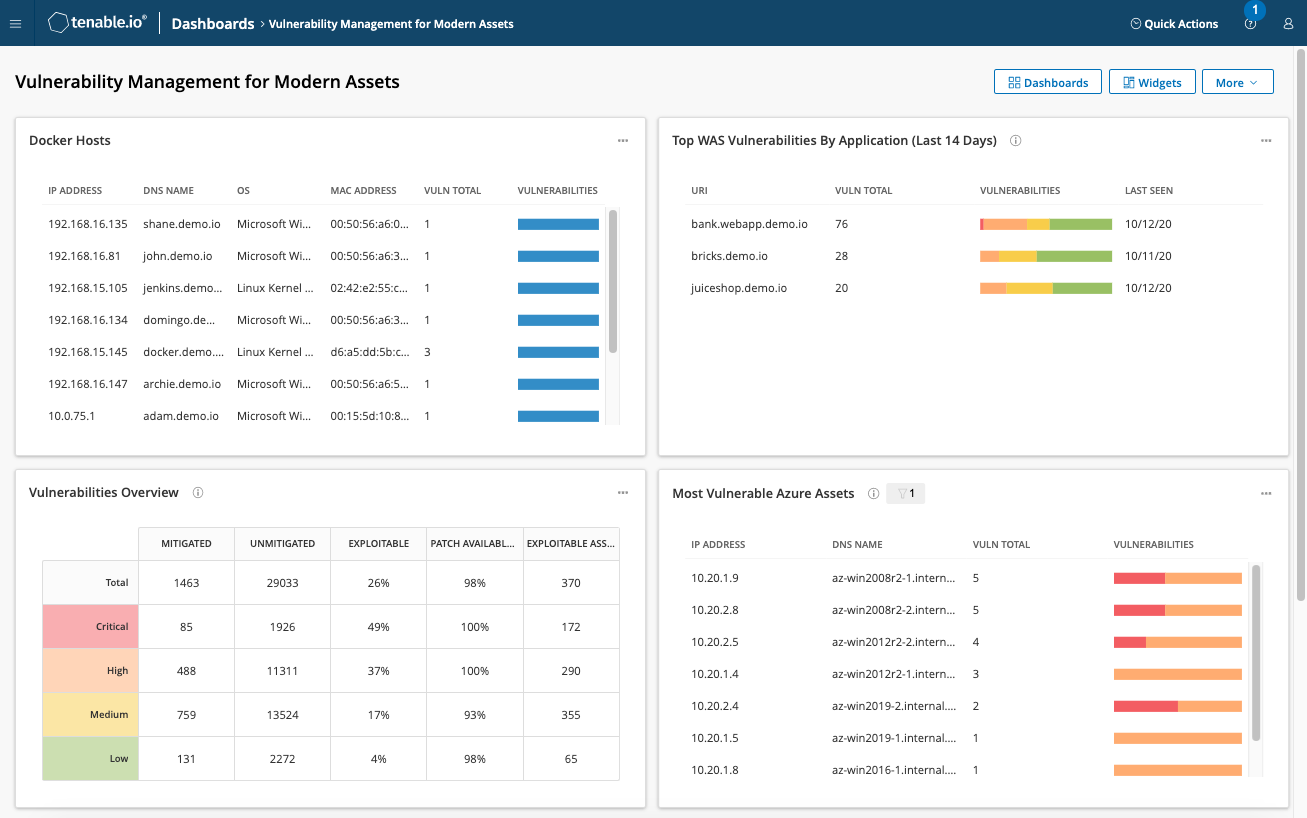Click the tenable.io logo
This screenshot has width=1307, height=818.
96,22
